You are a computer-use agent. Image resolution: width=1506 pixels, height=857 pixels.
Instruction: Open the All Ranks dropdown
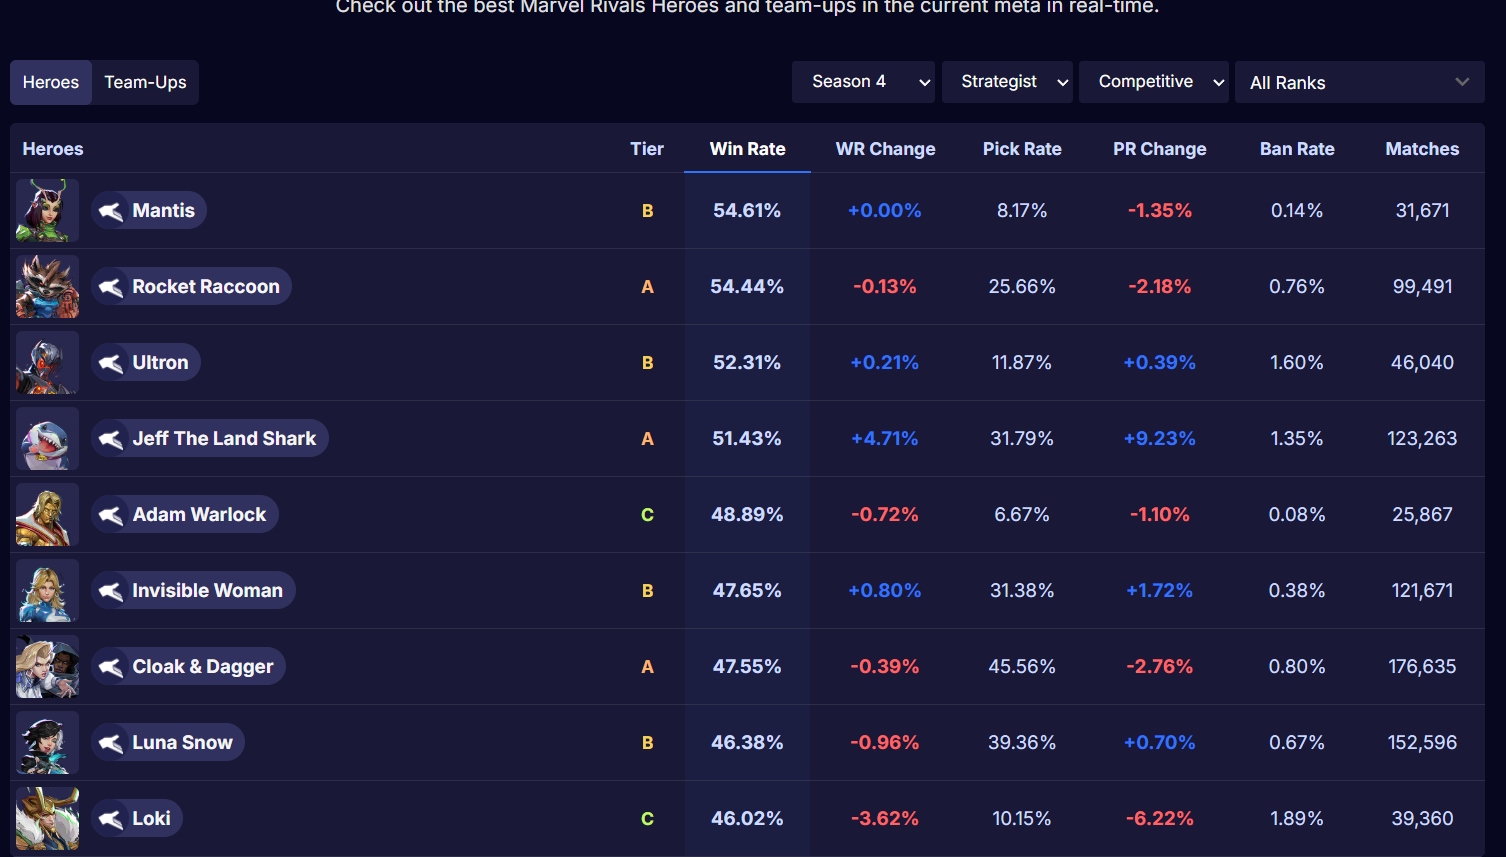click(1360, 82)
